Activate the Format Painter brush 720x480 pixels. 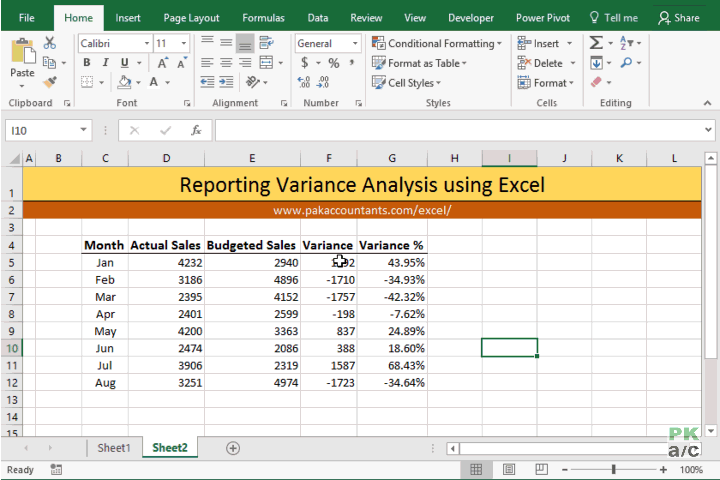(50, 82)
